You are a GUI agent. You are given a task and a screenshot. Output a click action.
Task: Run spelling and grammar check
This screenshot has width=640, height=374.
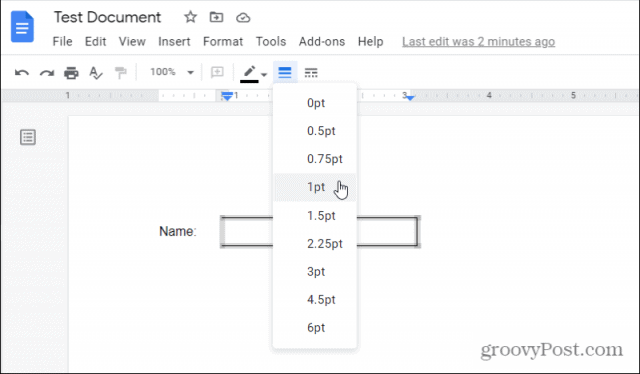[x=96, y=73]
